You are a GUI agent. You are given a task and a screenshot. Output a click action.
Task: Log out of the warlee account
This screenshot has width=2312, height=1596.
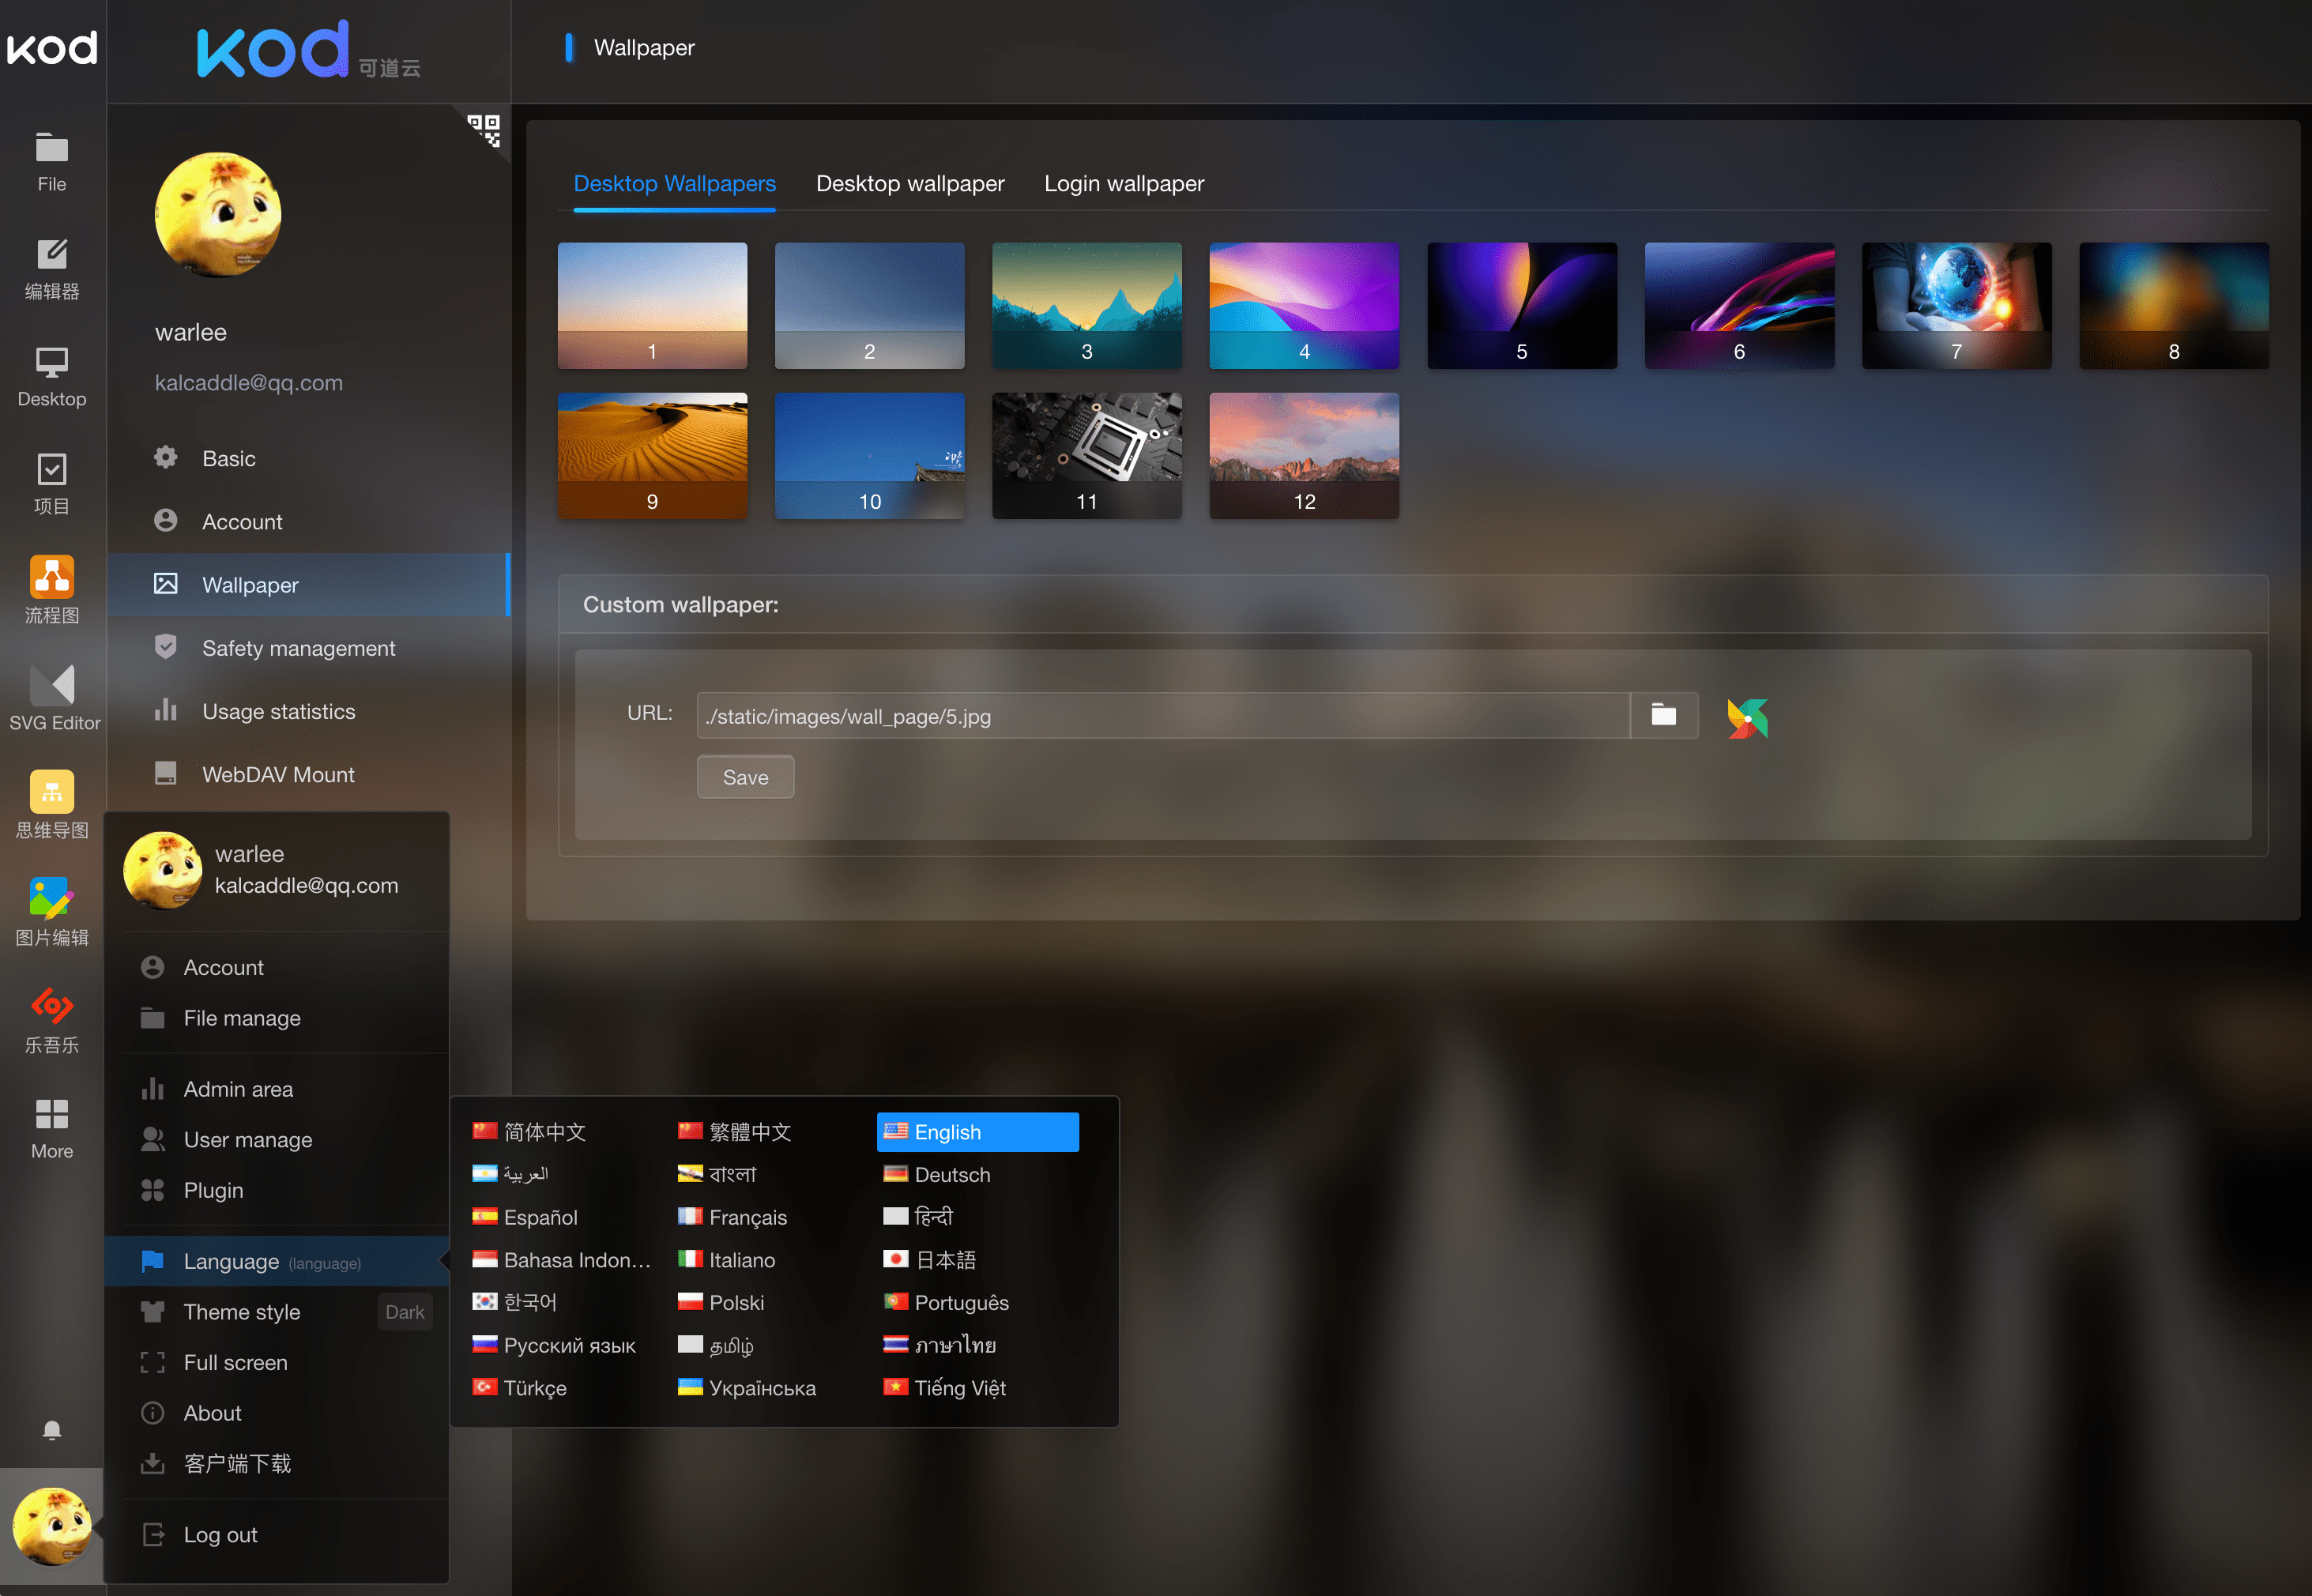[x=221, y=1534]
